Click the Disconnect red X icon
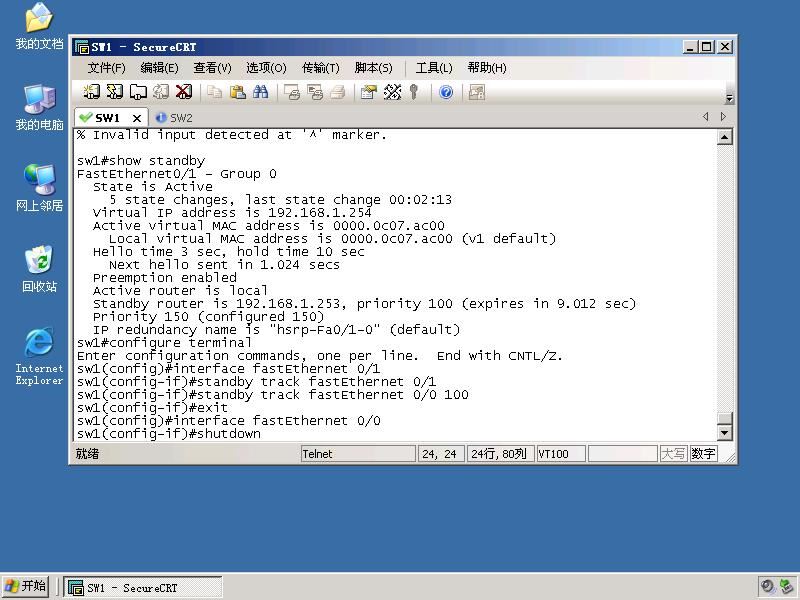The height and width of the screenshot is (600, 800). coord(184,92)
